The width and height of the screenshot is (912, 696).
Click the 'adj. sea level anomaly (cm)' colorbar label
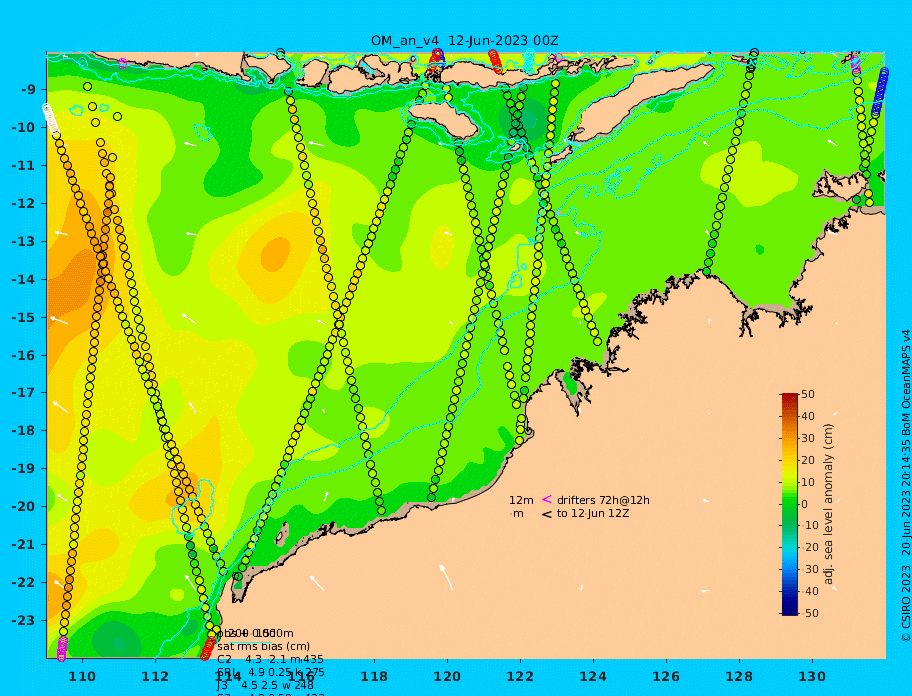click(829, 504)
